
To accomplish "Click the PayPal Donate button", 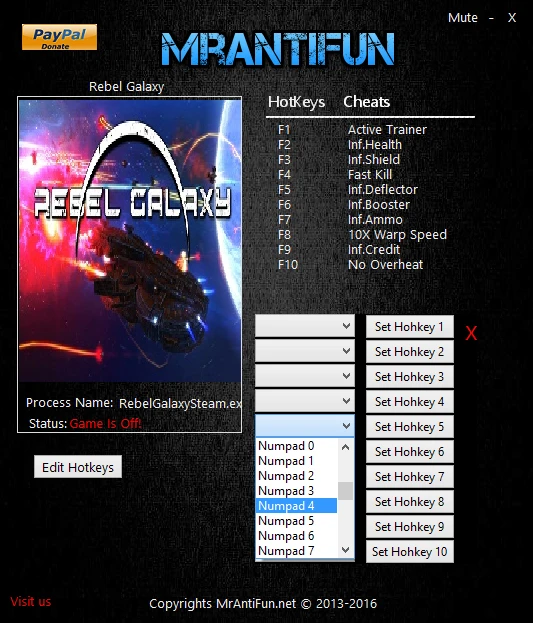I will point(59,37).
